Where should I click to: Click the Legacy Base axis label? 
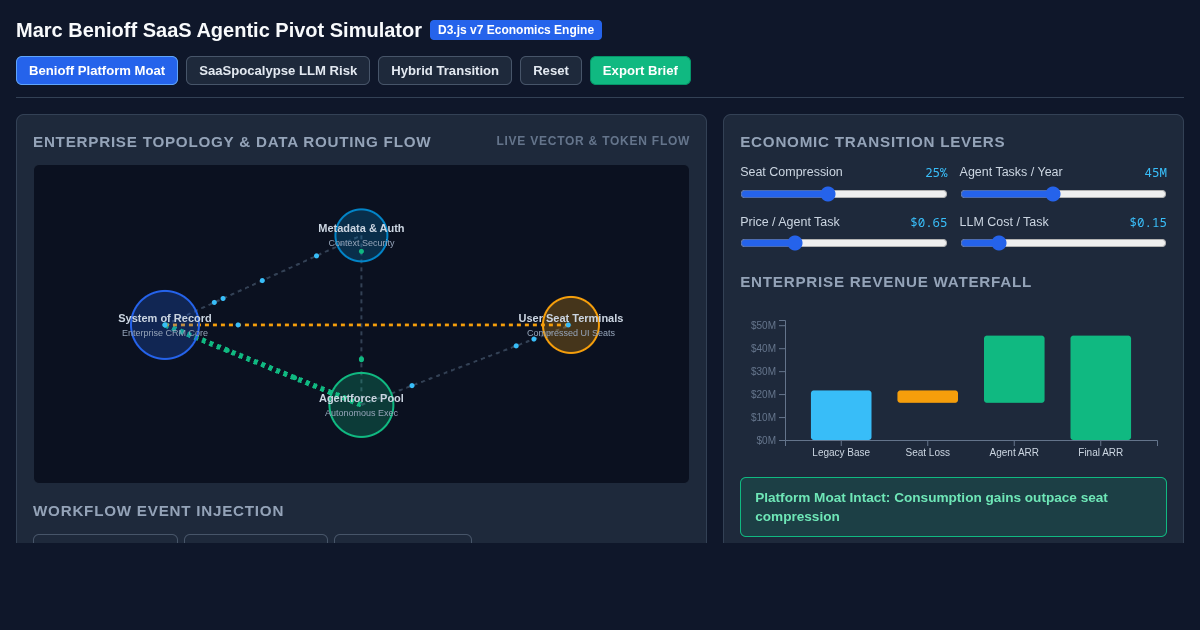pos(841,453)
